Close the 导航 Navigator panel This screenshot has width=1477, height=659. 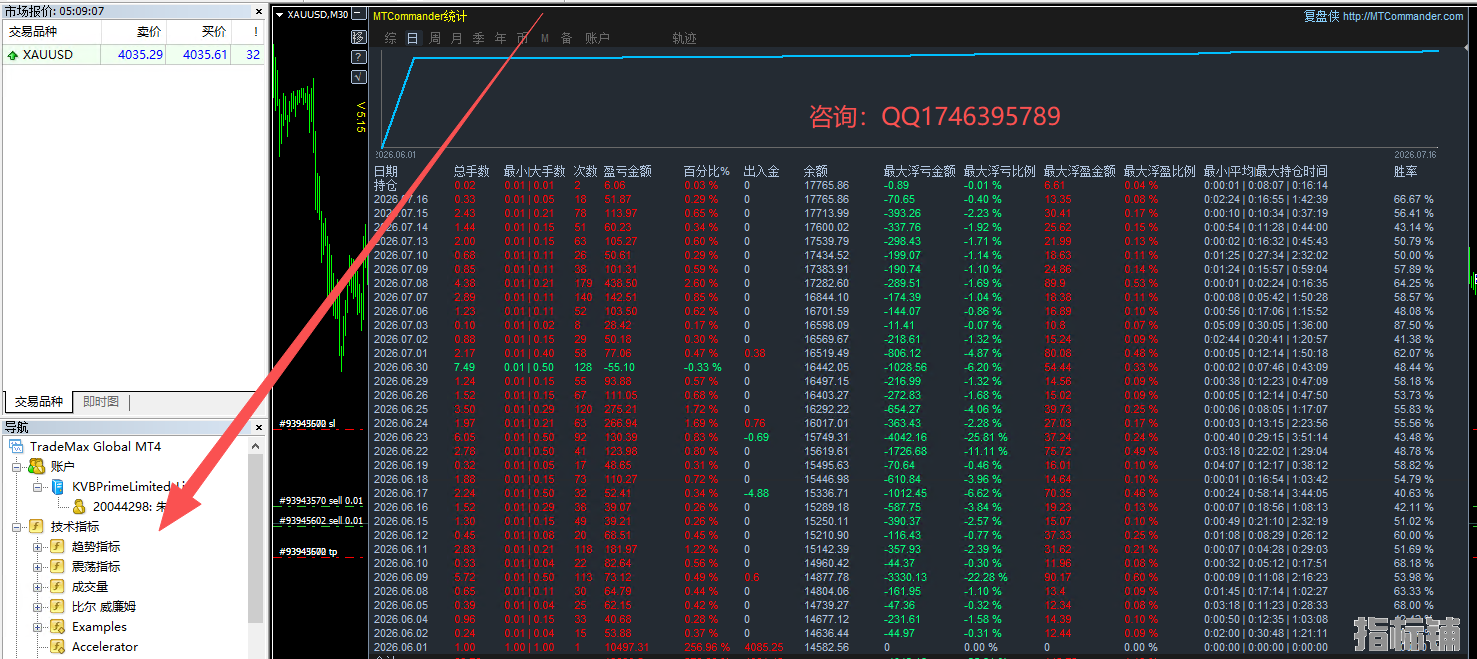[260, 427]
